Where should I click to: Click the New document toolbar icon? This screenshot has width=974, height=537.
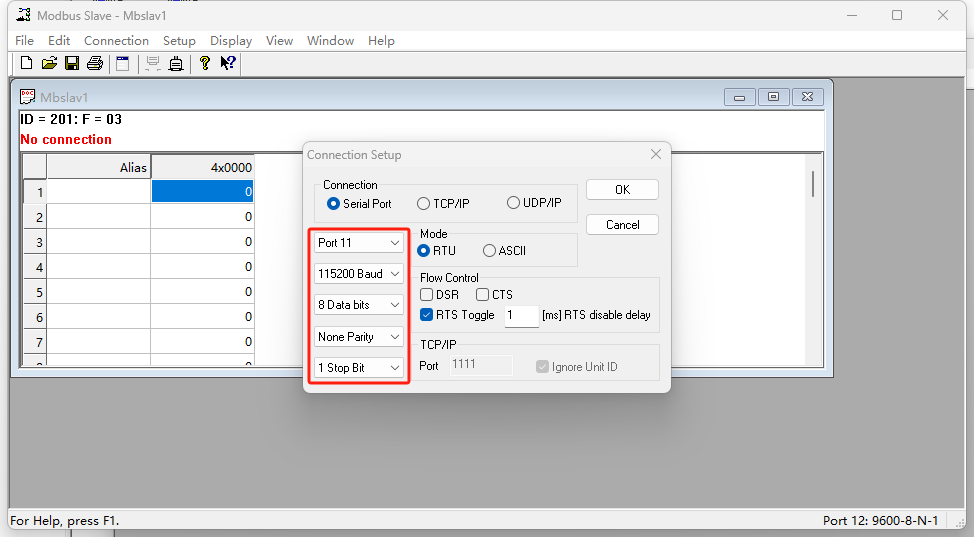tap(27, 64)
